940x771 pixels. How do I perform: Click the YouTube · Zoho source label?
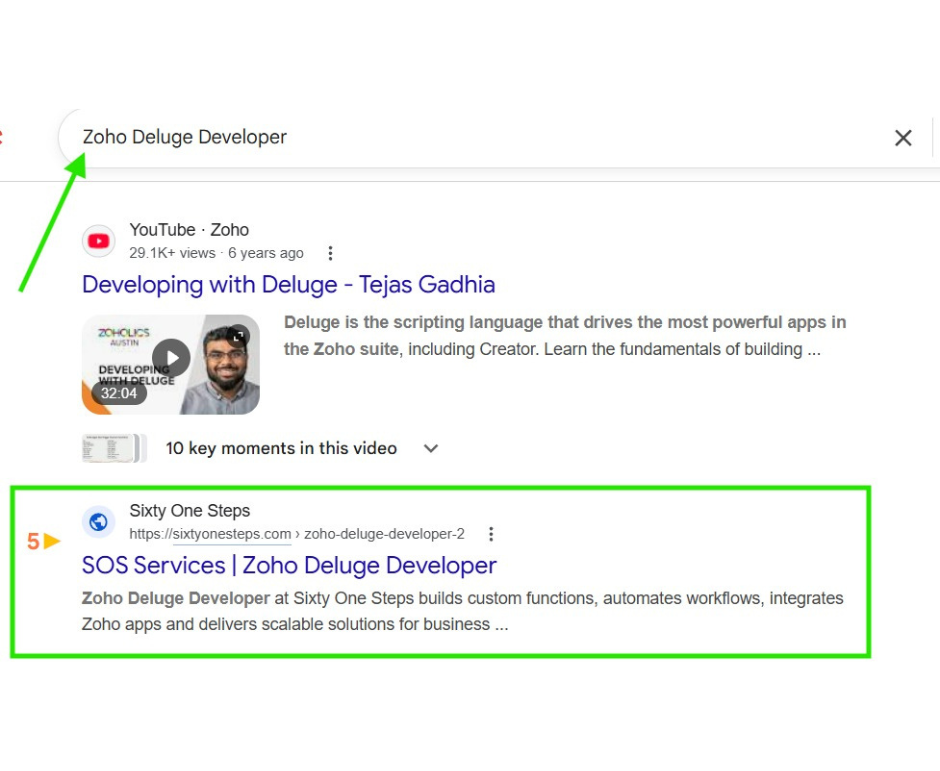tap(189, 230)
